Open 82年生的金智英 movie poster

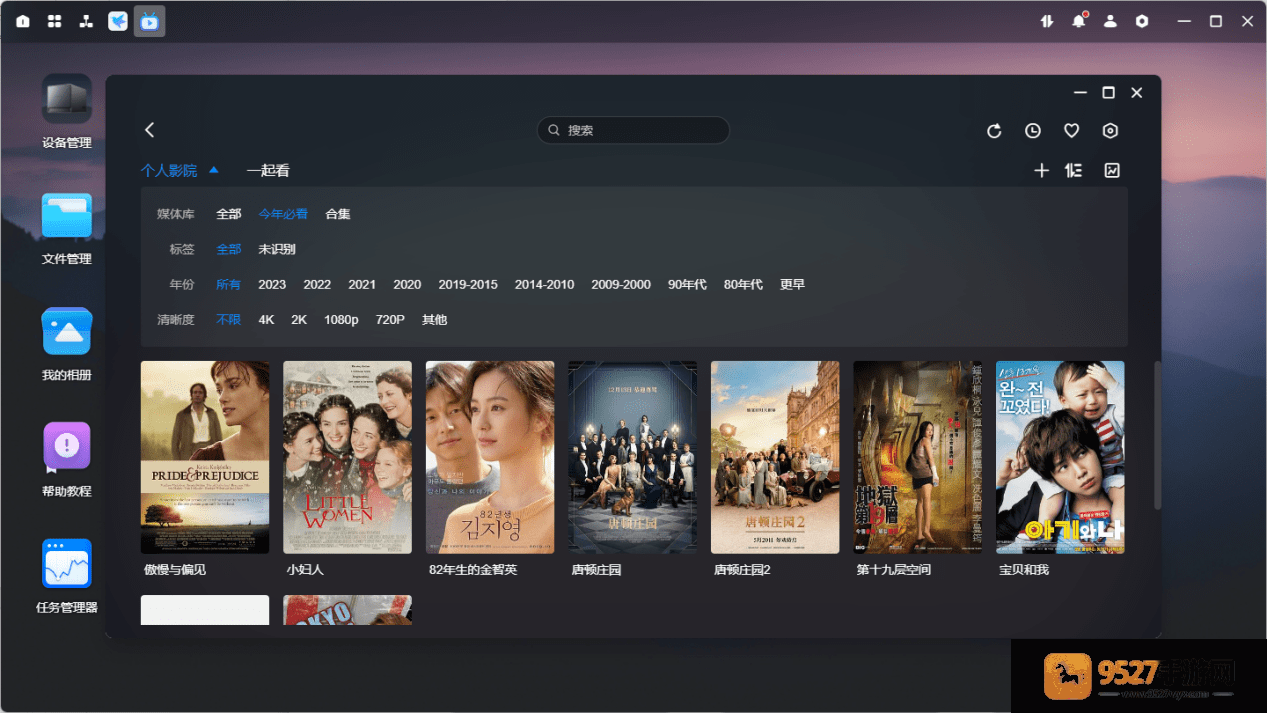coord(490,457)
